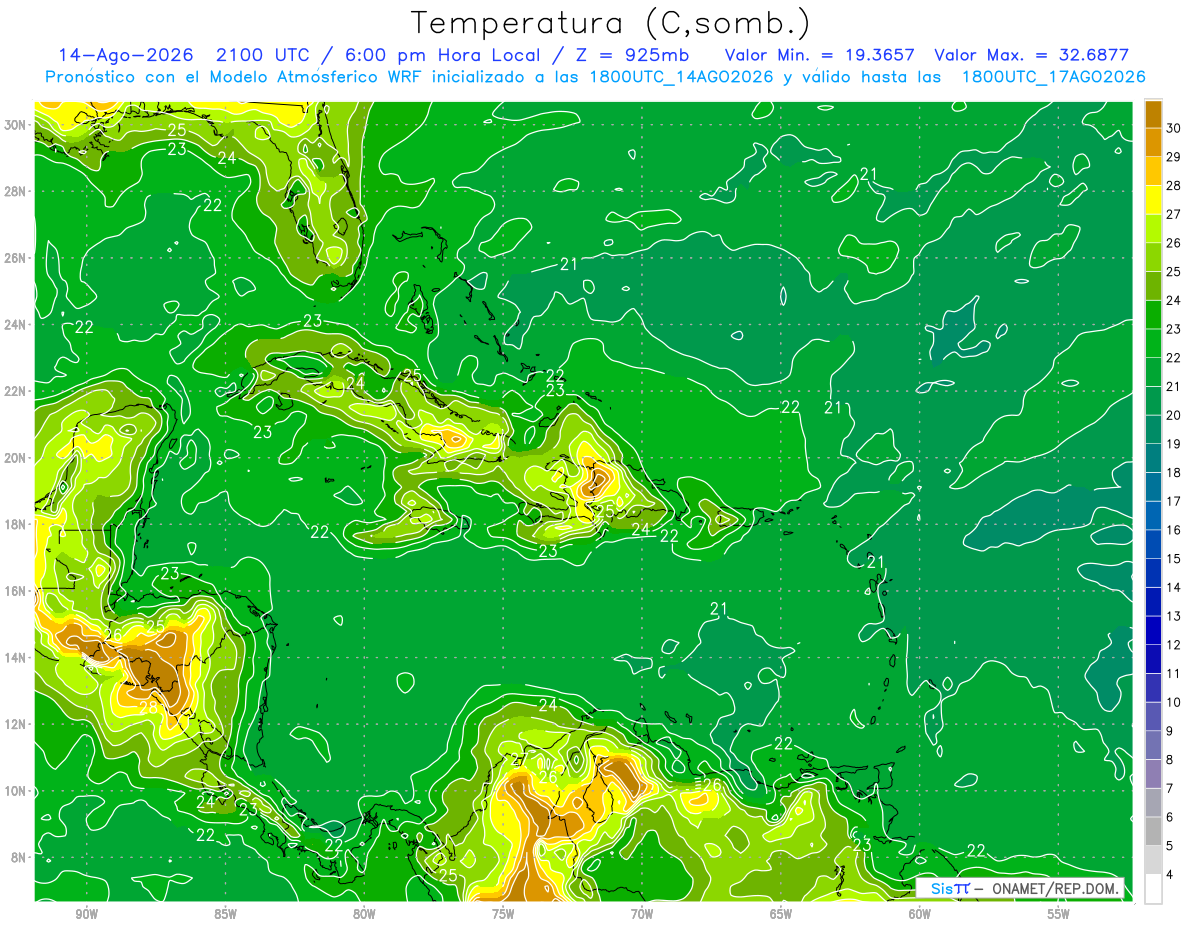The image size is (1200, 927).
Task: Click 'Valor Max. = 32.6877' text
Action: pos(1031,55)
